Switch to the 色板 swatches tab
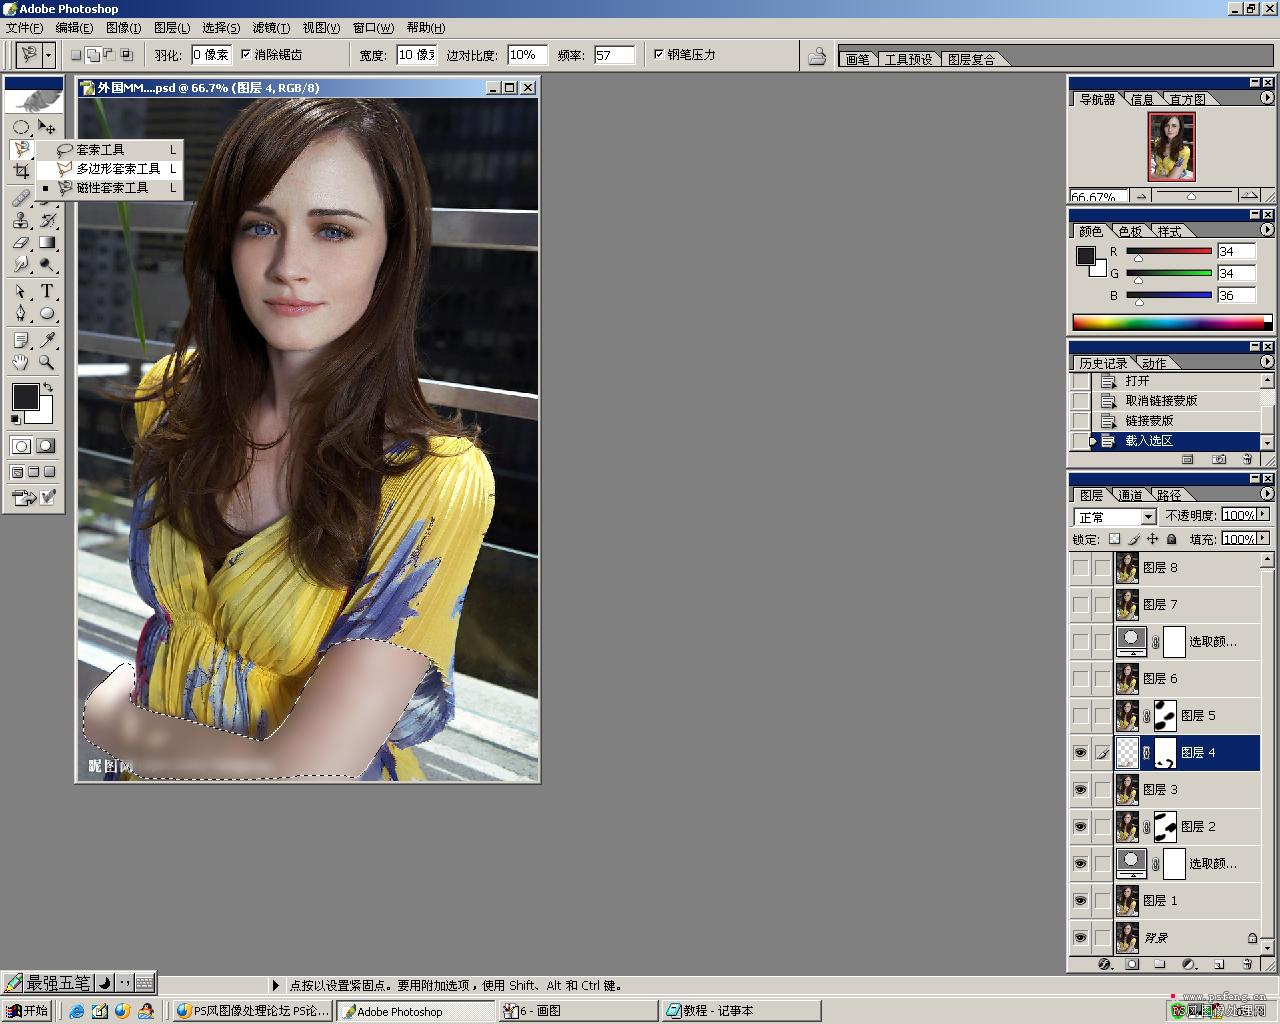The image size is (1280, 1024). tap(1130, 231)
